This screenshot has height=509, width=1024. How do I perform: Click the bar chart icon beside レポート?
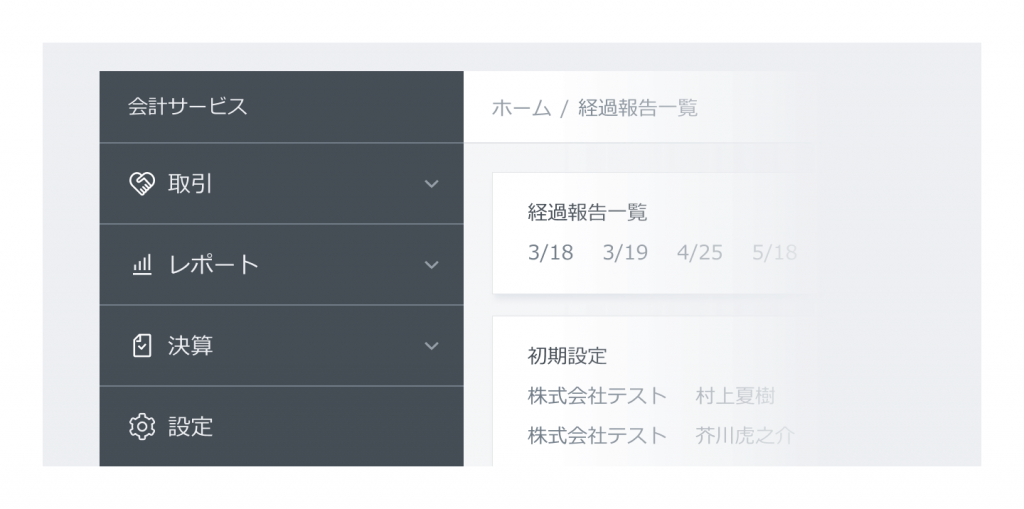[142, 265]
